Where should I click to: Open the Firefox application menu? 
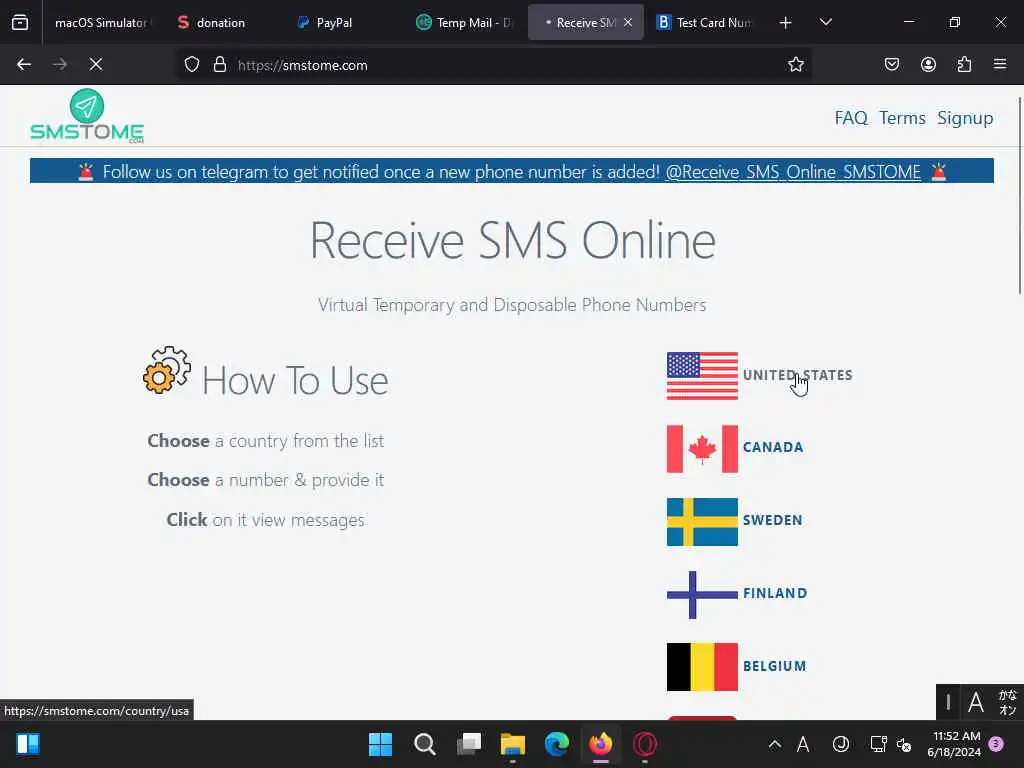tap(1000, 65)
